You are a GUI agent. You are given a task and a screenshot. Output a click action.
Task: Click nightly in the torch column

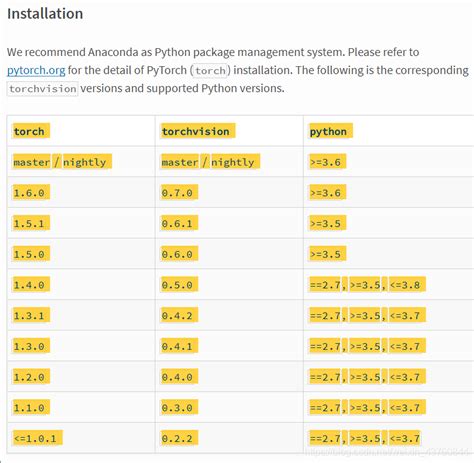point(87,162)
